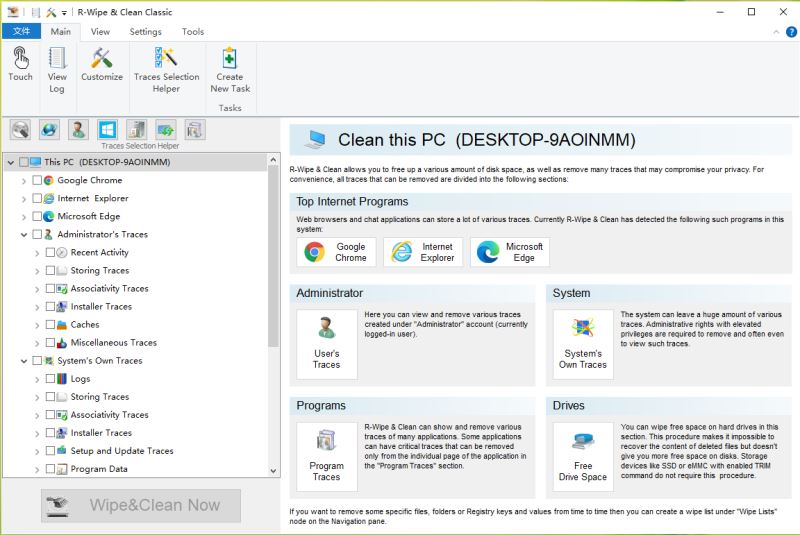The height and width of the screenshot is (535, 800).
Task: Switch to the Main ribbon tab
Action: (x=61, y=32)
